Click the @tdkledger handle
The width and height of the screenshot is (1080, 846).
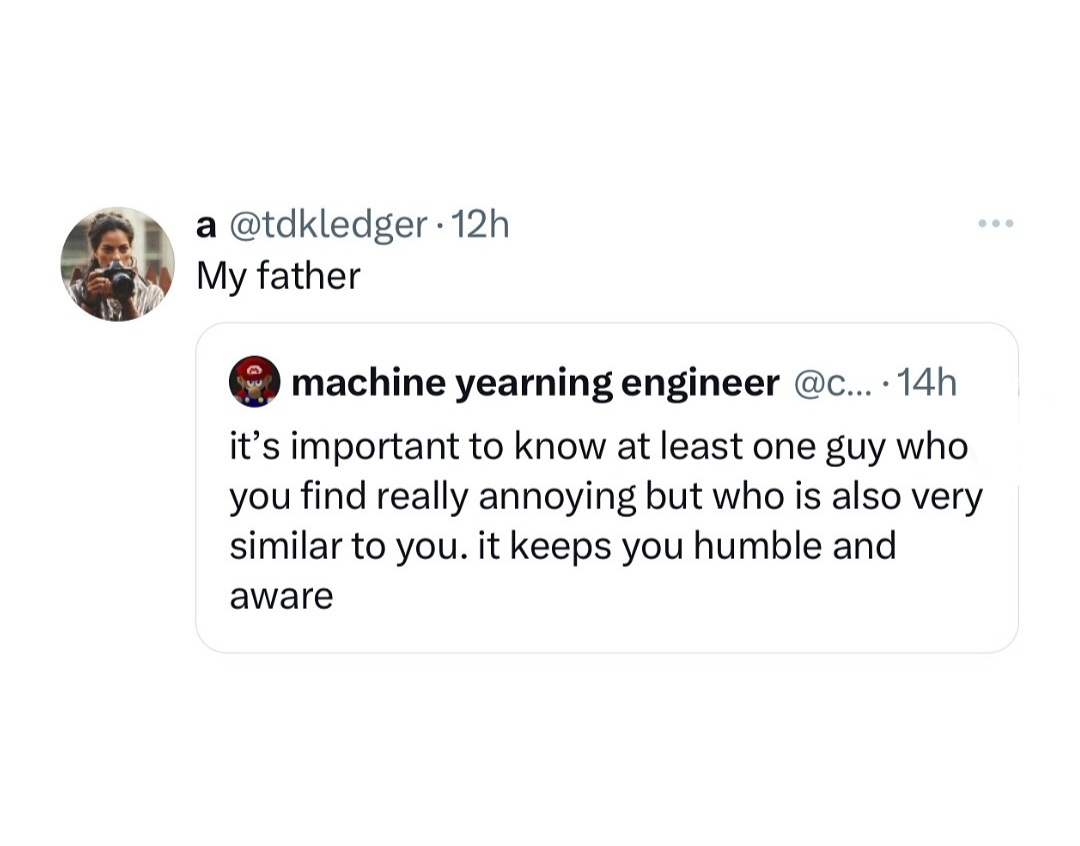pos(329,226)
